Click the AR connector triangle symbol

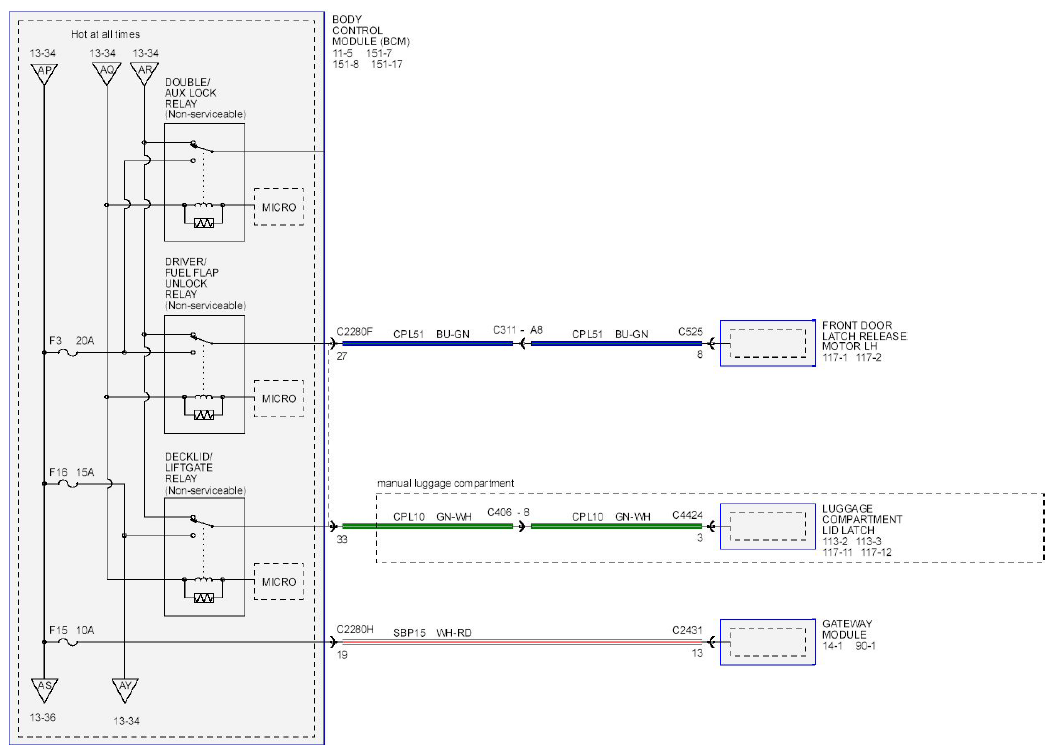145,73
